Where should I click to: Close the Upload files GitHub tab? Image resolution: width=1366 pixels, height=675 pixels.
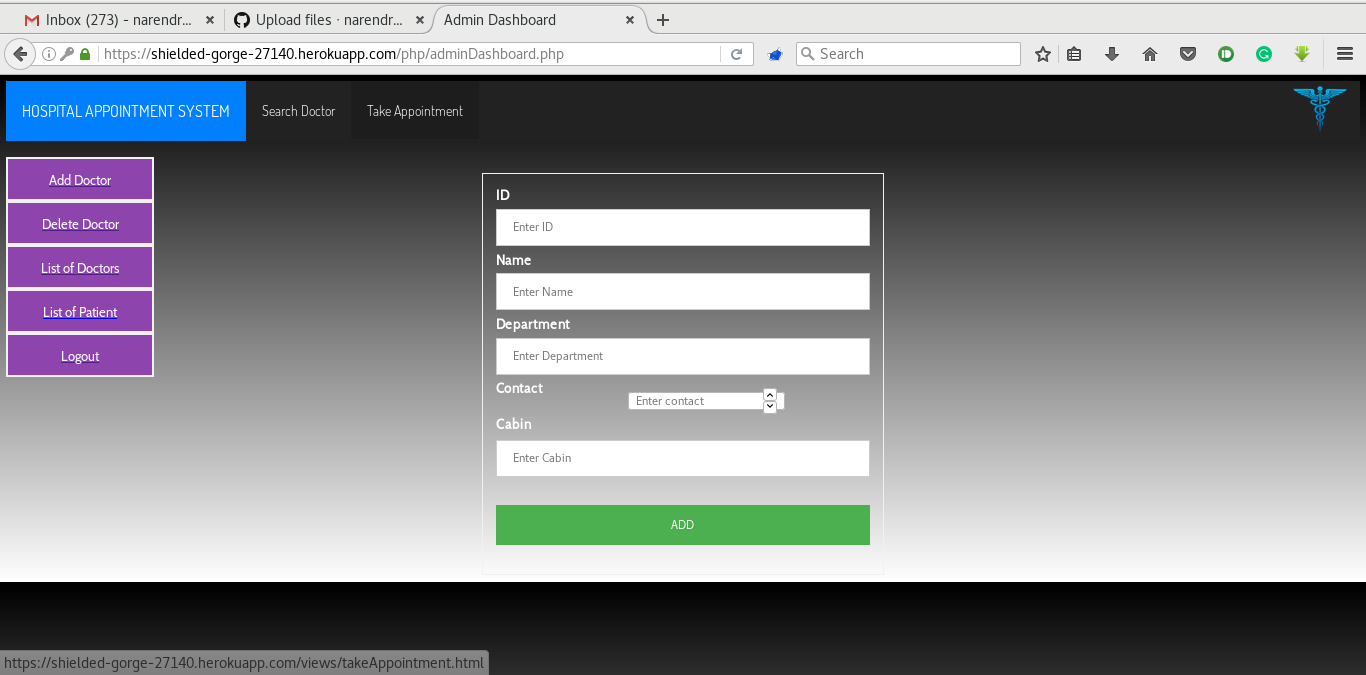click(x=420, y=20)
